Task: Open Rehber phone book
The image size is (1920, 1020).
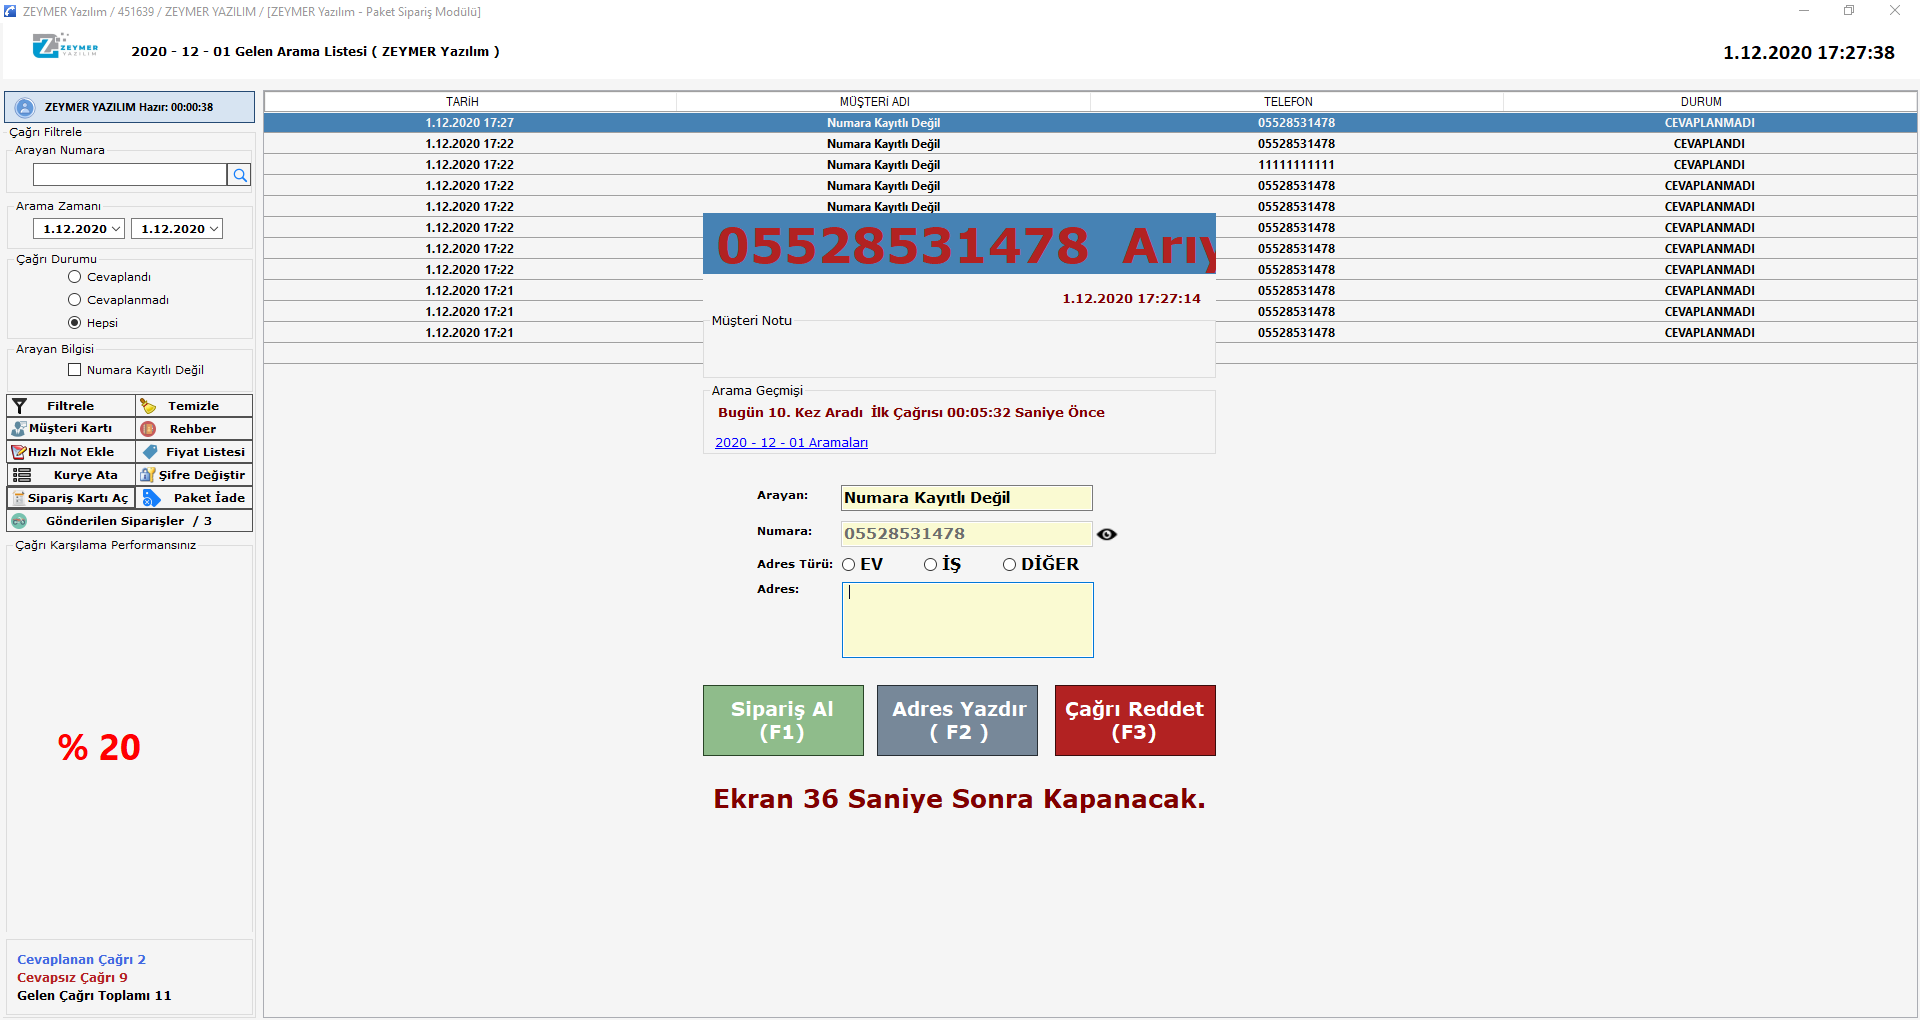Action: tap(193, 429)
